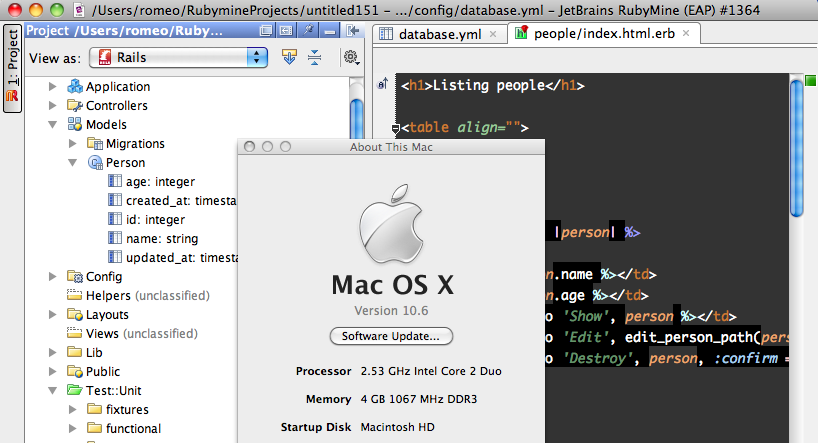Select the Test::Unit folder icon
818x443 pixels.
pyautogui.click(x=75, y=390)
